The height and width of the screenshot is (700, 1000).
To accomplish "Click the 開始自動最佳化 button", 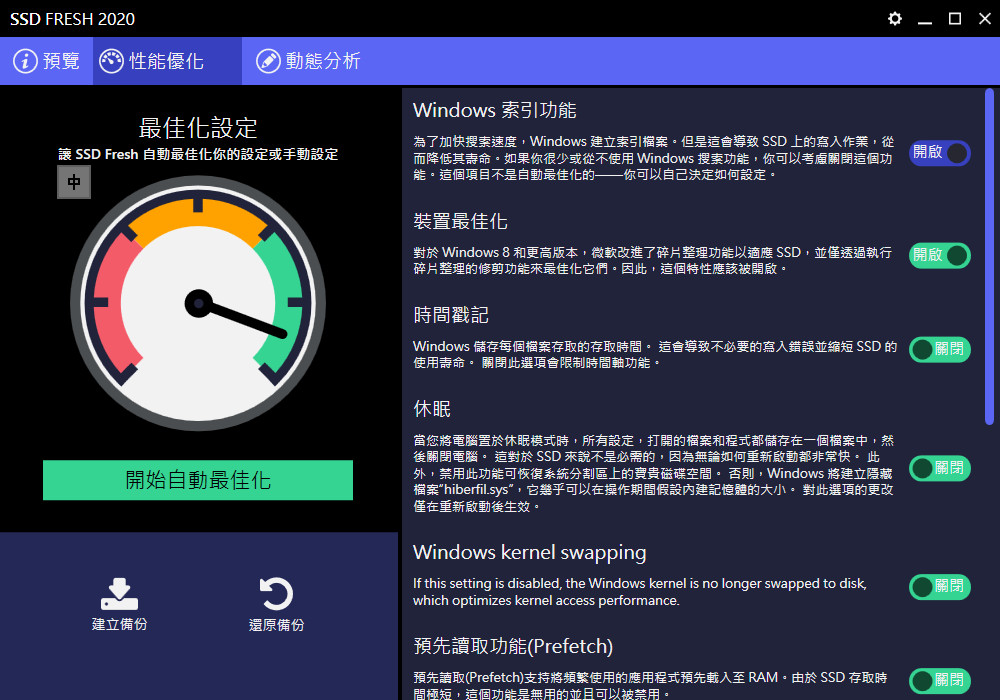I will [198, 480].
